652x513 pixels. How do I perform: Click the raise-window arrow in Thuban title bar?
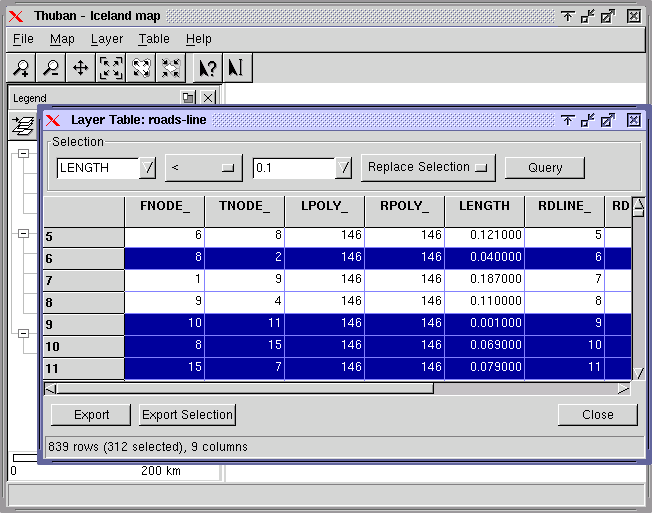[567, 16]
